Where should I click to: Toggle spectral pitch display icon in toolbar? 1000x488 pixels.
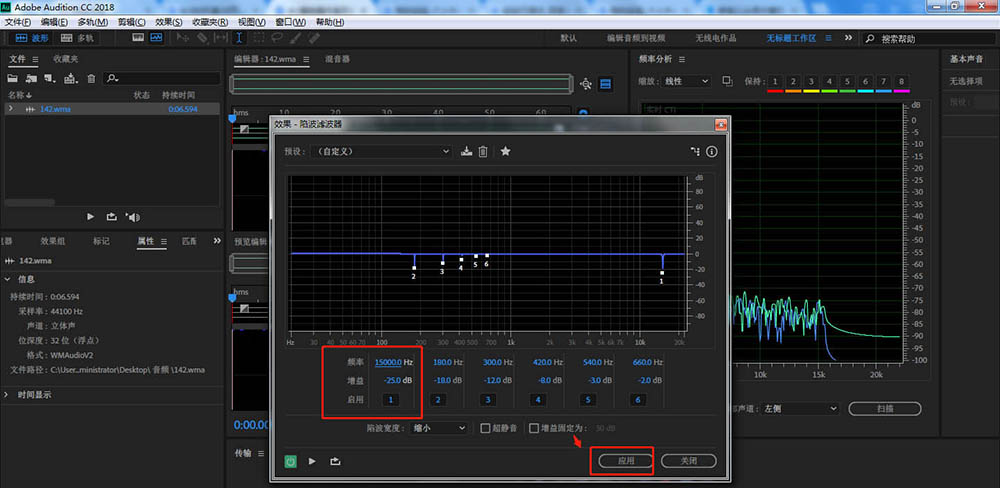coord(156,38)
